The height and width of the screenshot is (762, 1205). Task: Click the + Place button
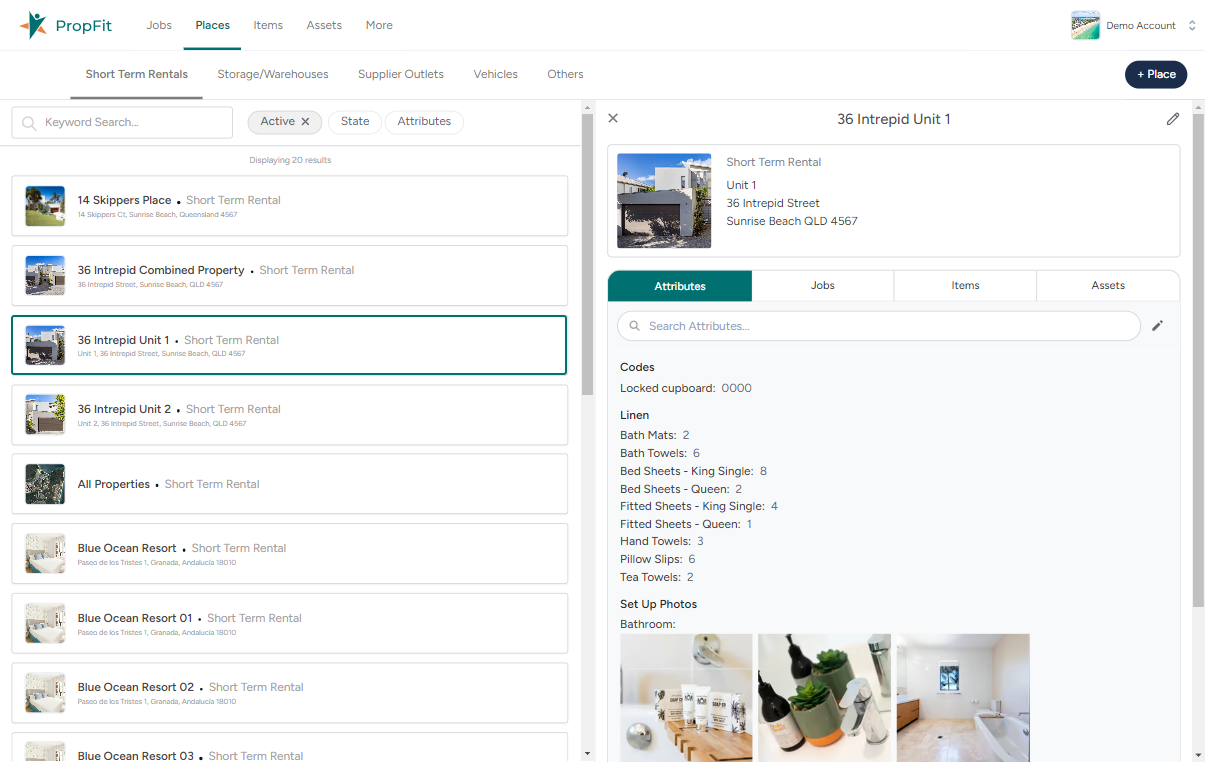point(1155,74)
